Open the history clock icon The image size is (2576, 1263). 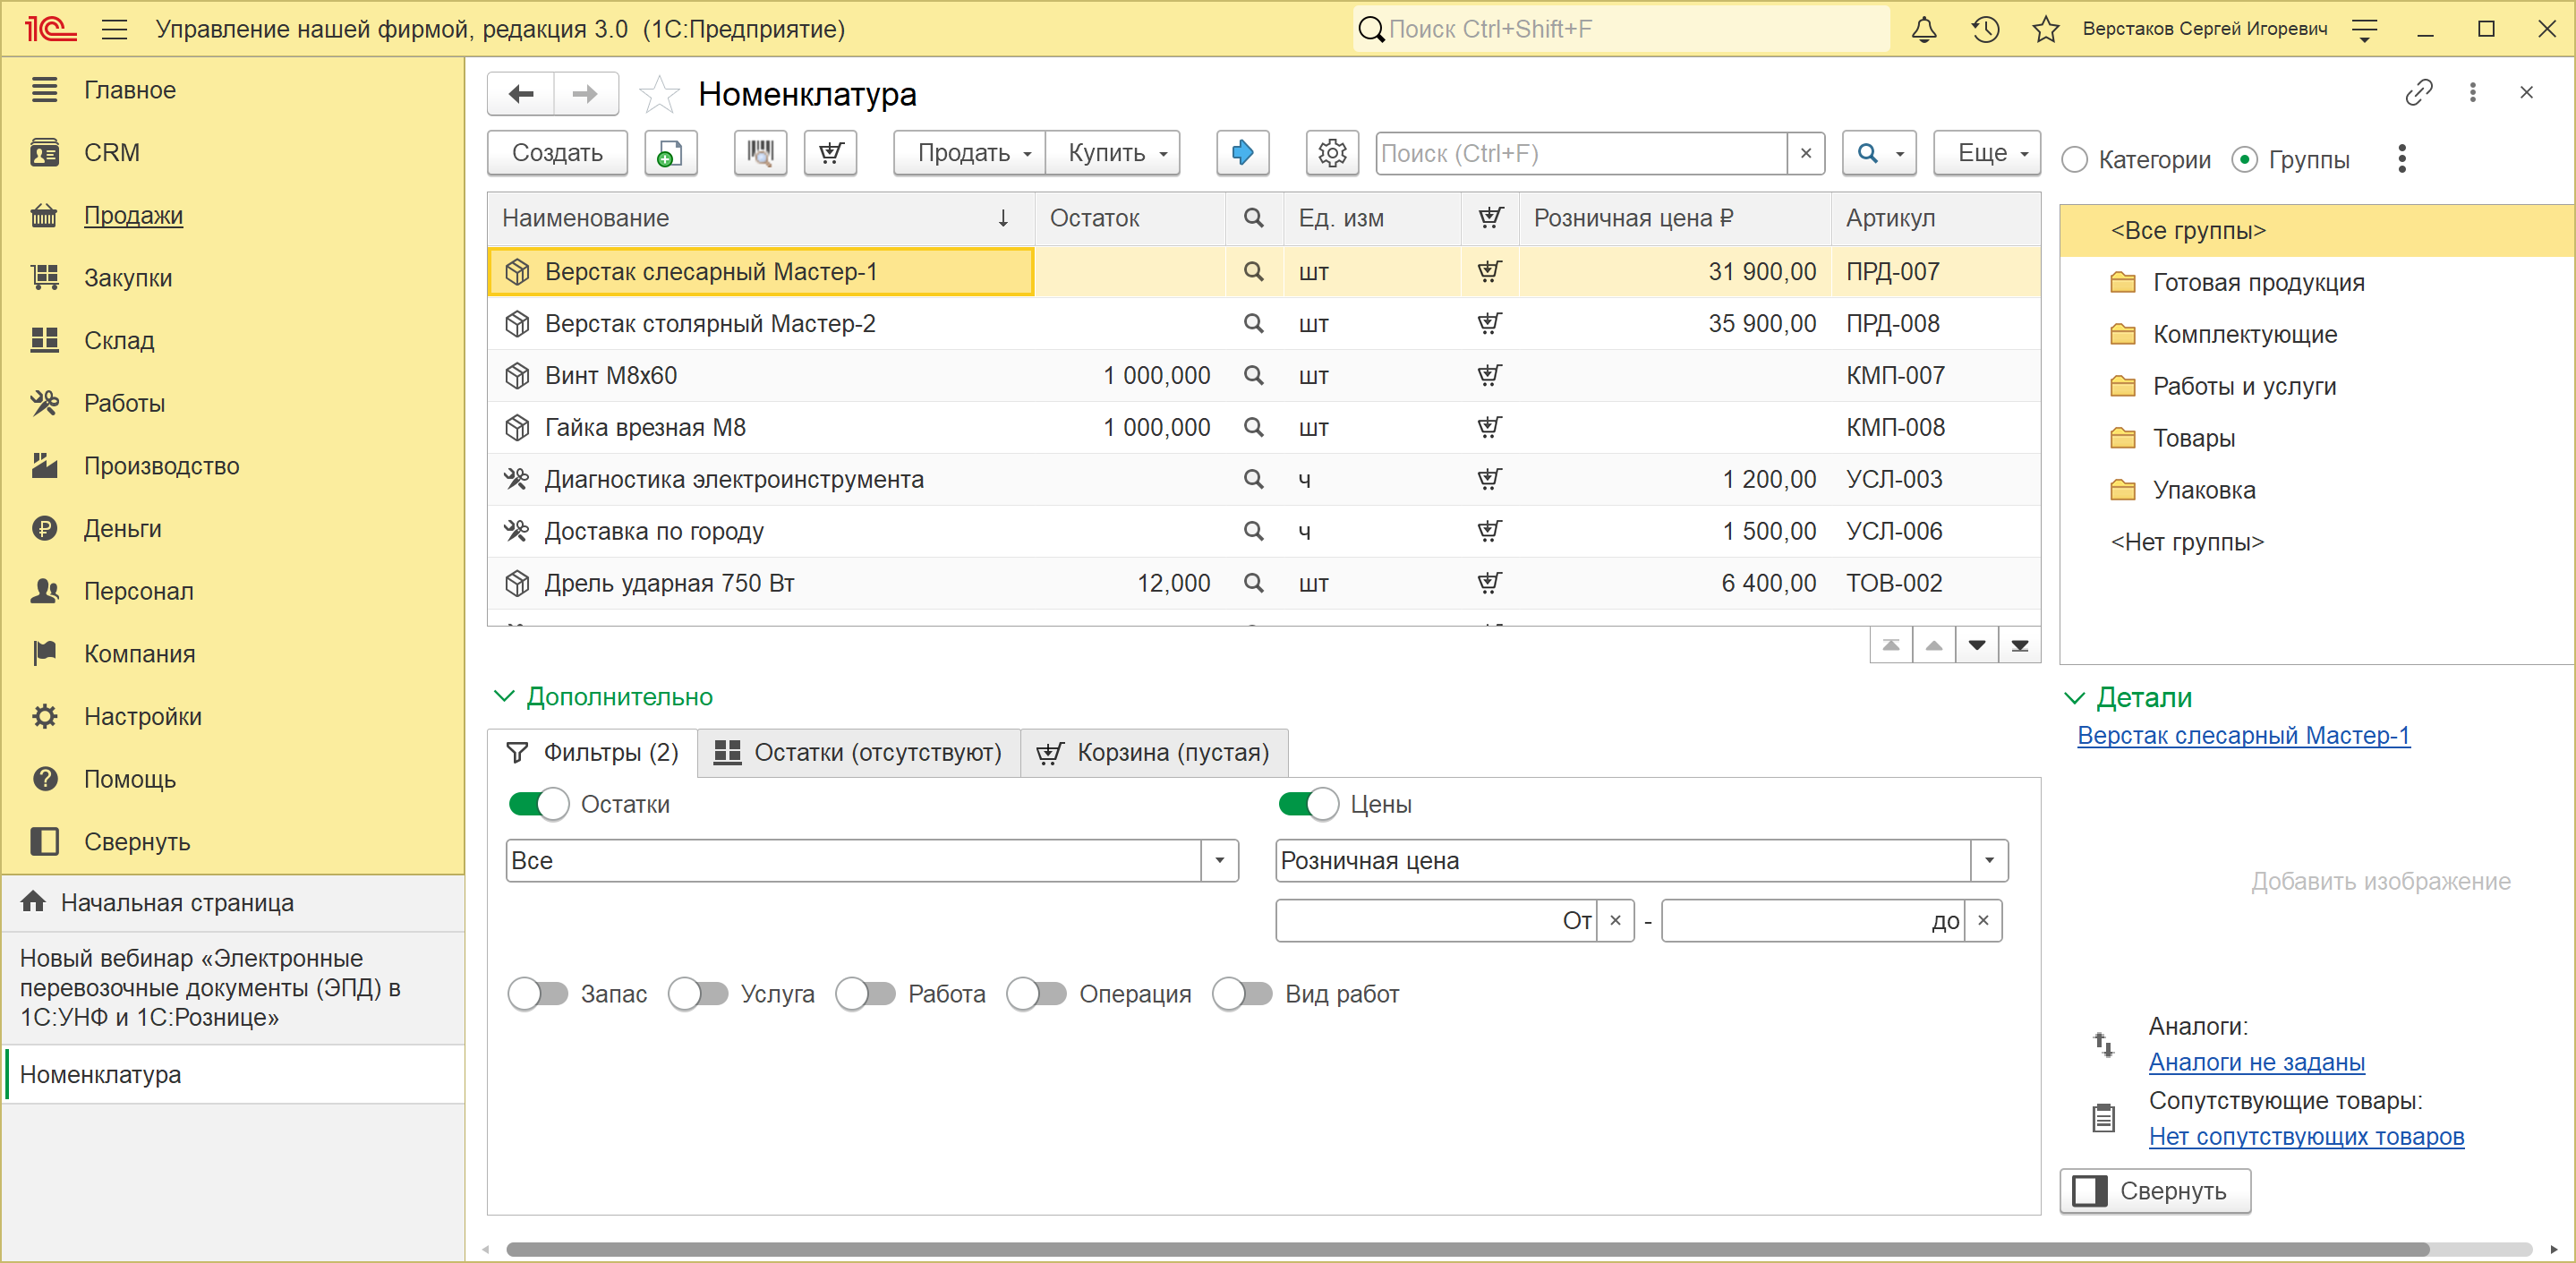coord(1985,29)
